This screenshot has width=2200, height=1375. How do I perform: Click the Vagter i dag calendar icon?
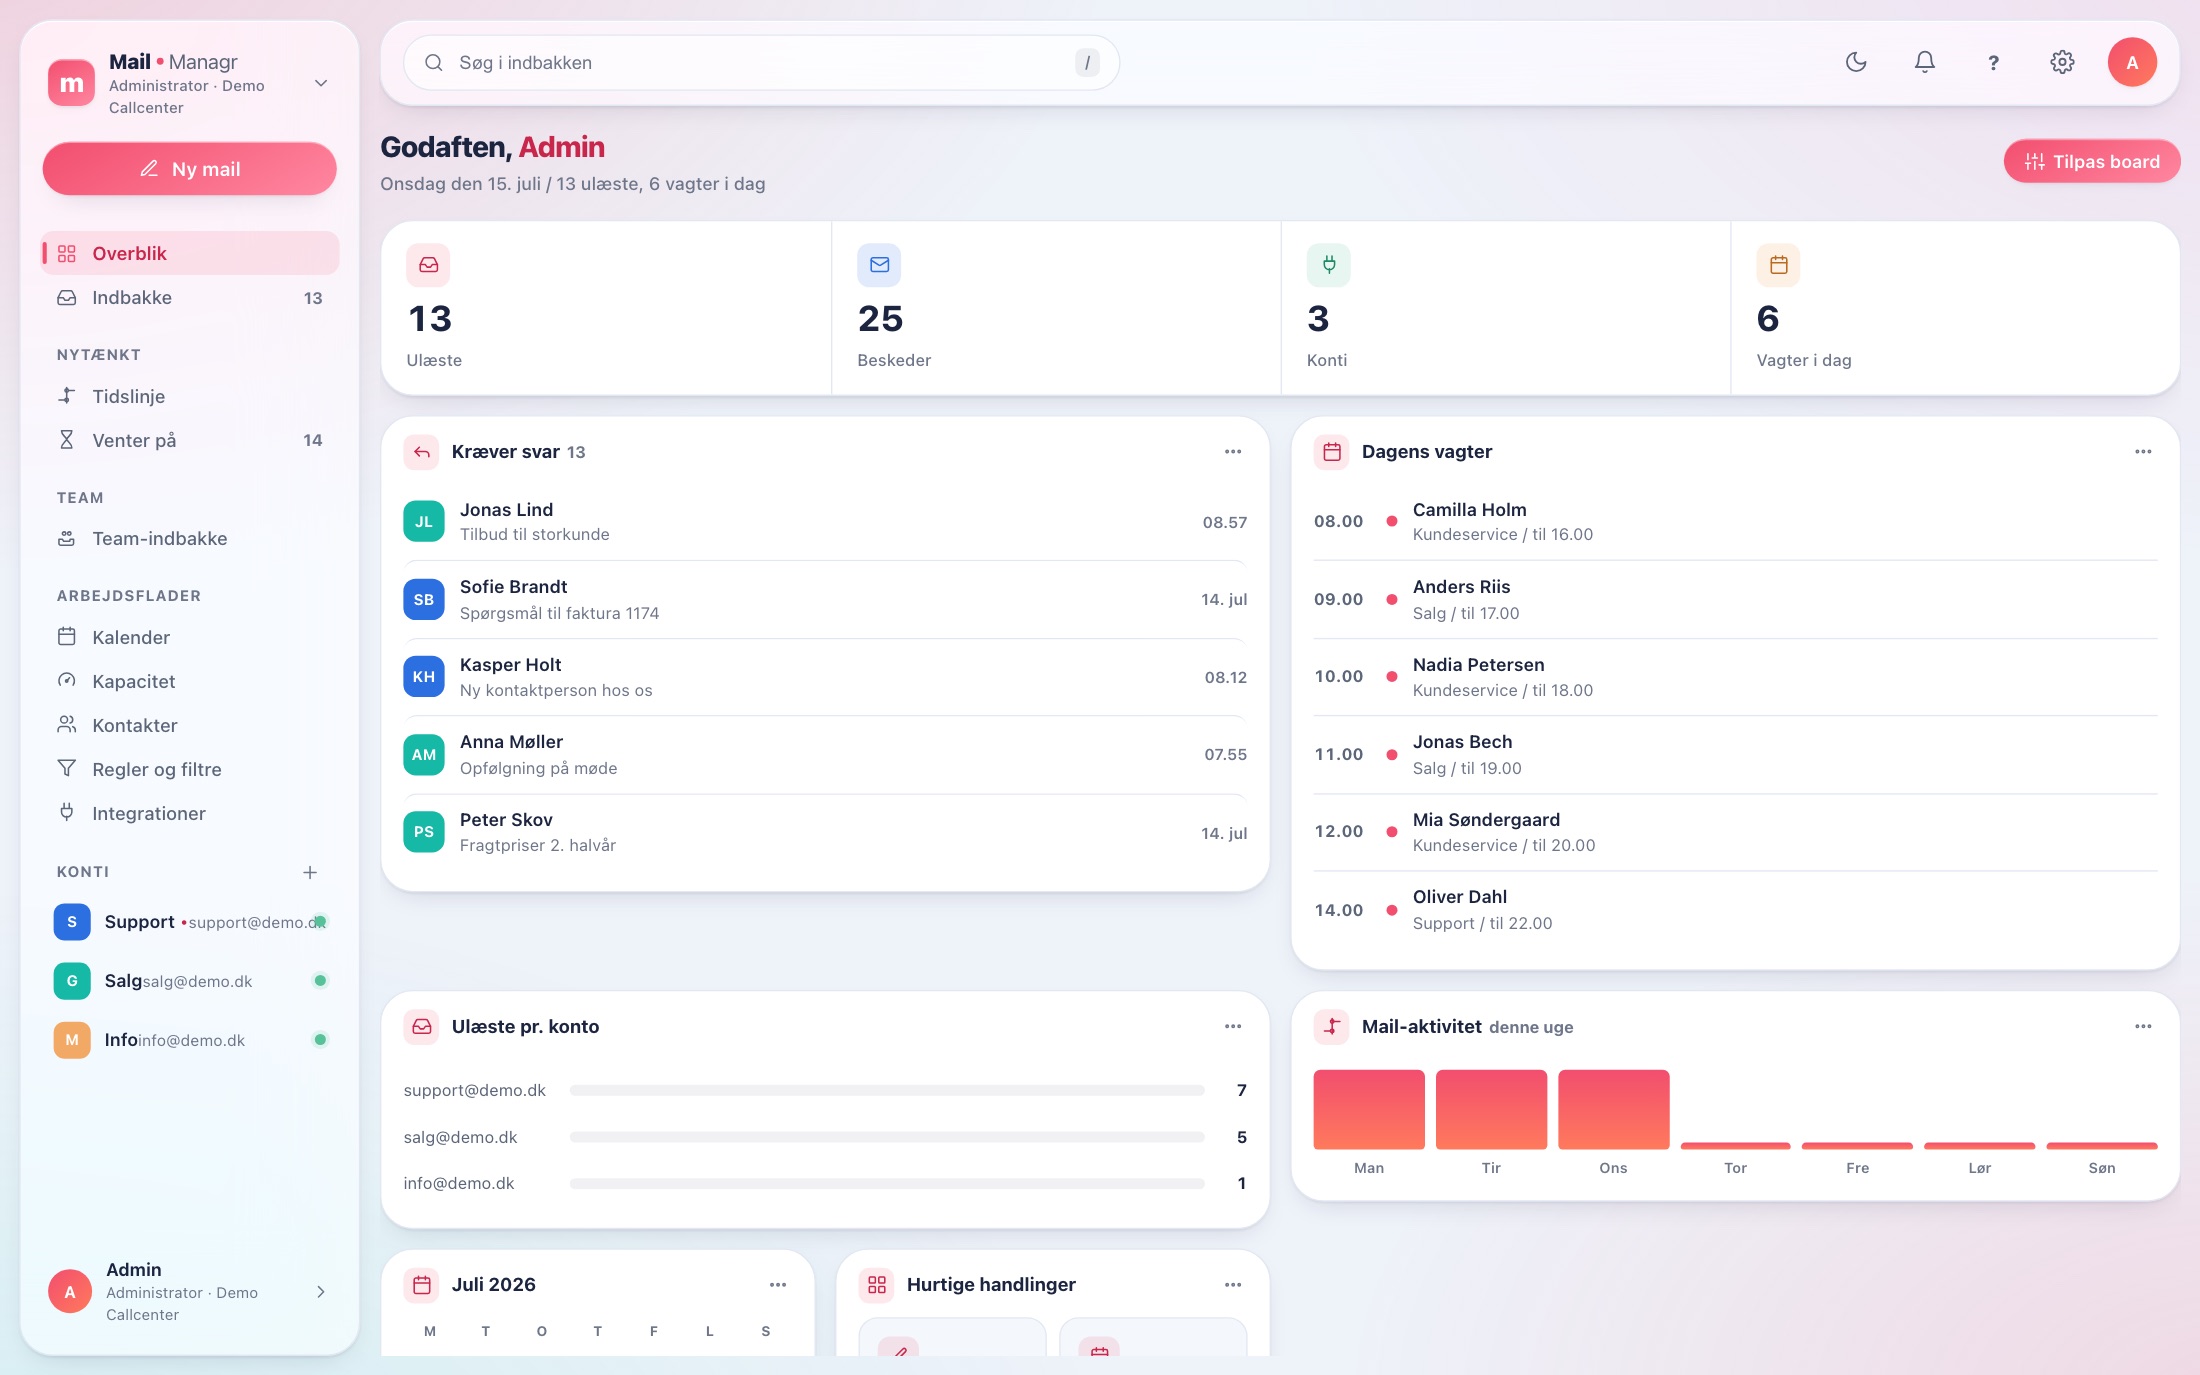1778,265
